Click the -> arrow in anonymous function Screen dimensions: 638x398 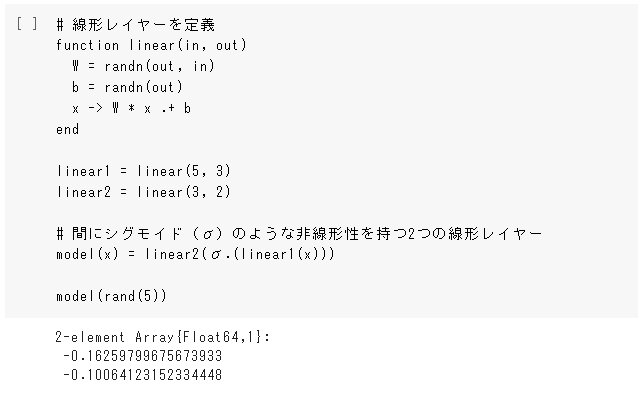96,108
